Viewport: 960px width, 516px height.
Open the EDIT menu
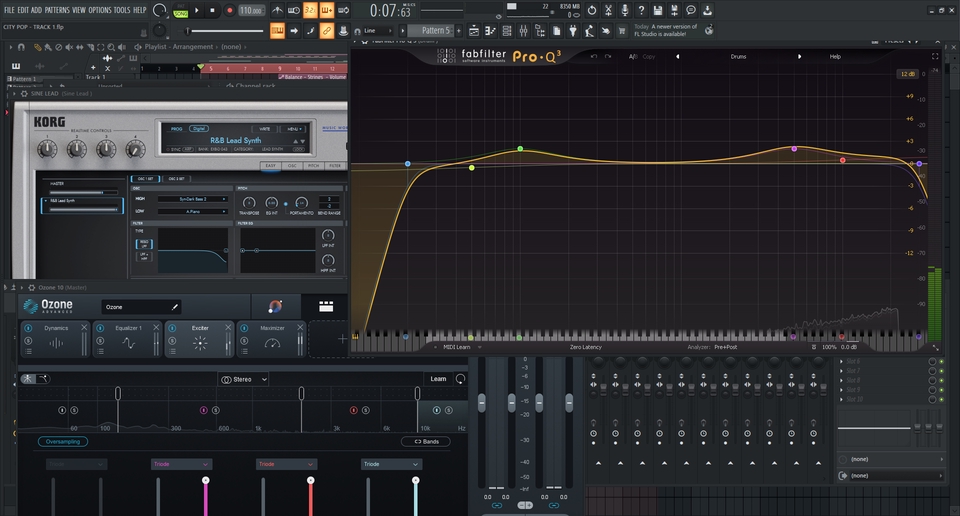[x=23, y=10]
